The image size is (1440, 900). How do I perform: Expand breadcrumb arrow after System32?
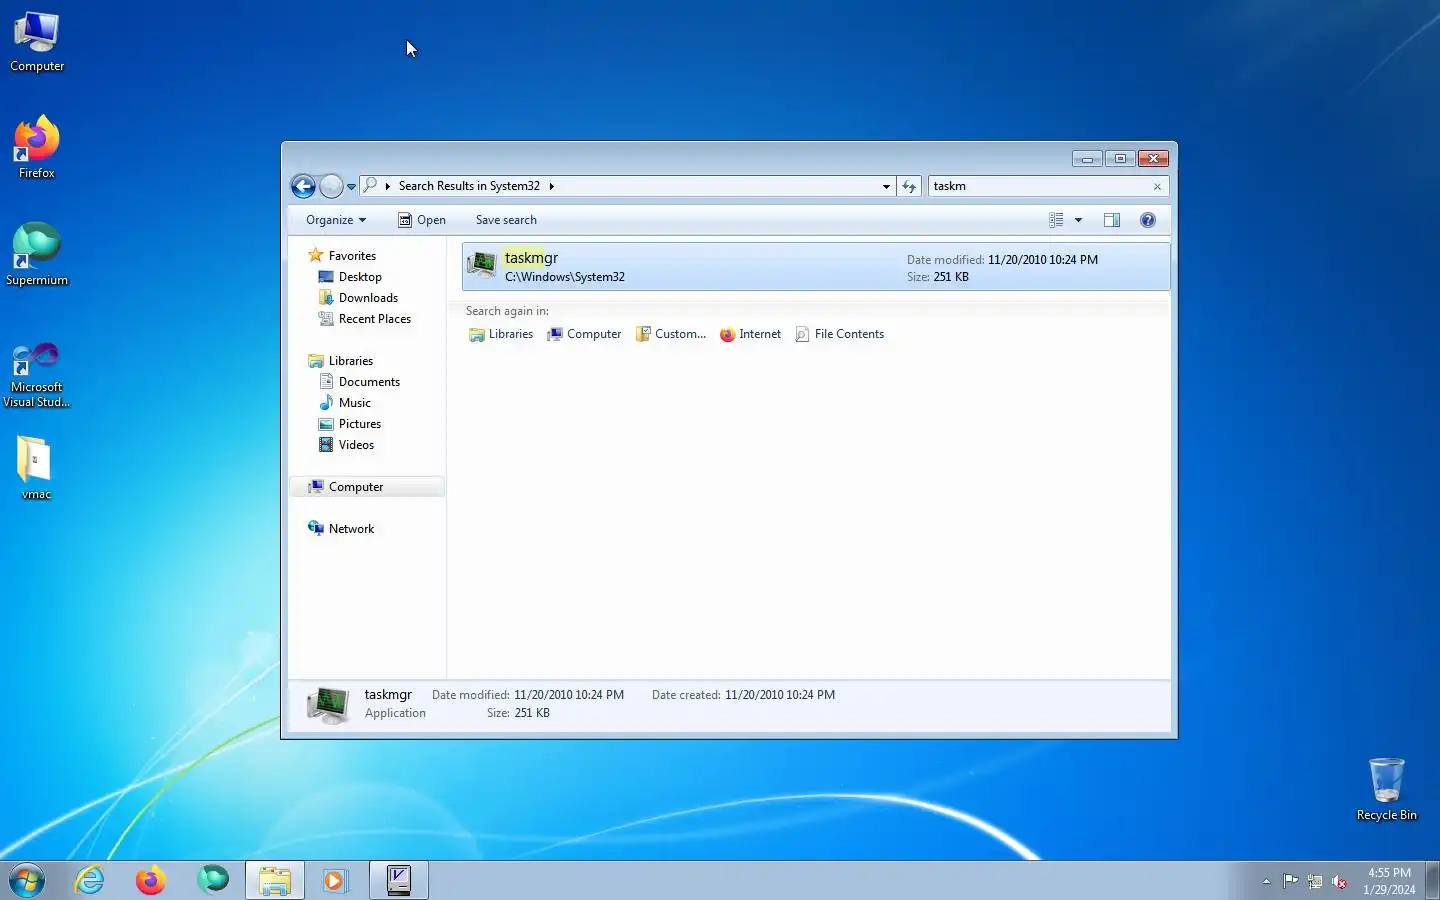coord(551,186)
